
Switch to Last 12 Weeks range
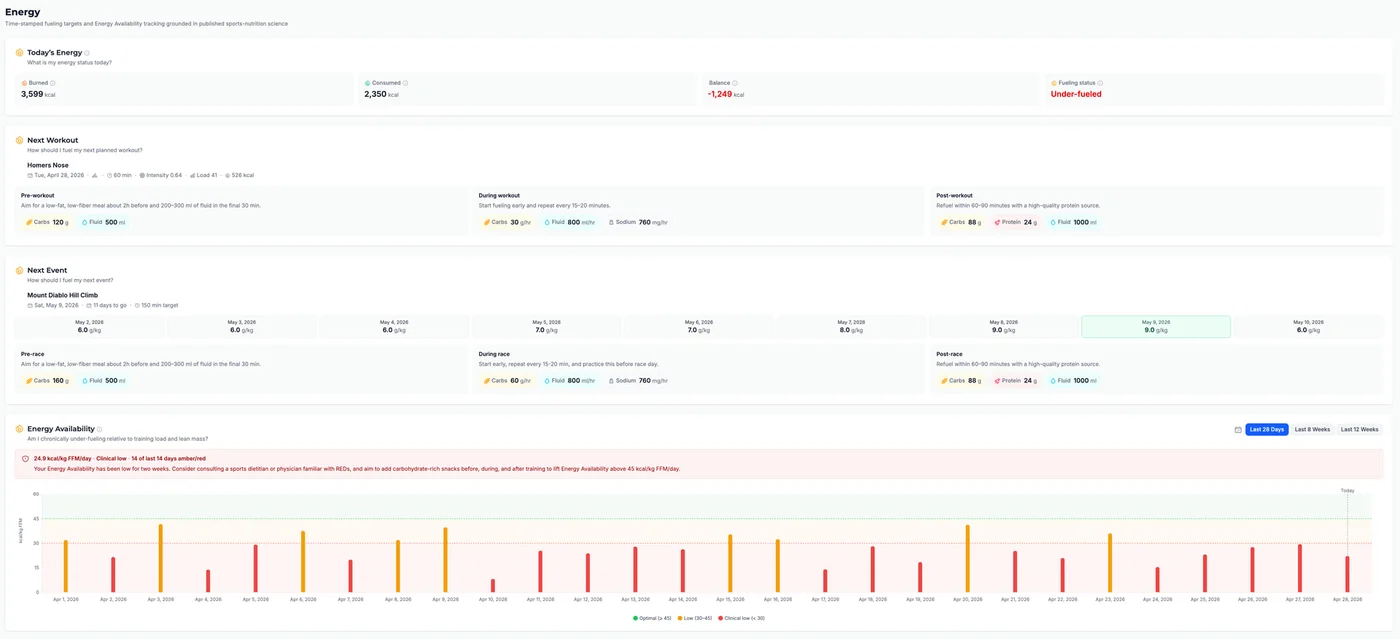point(1359,429)
